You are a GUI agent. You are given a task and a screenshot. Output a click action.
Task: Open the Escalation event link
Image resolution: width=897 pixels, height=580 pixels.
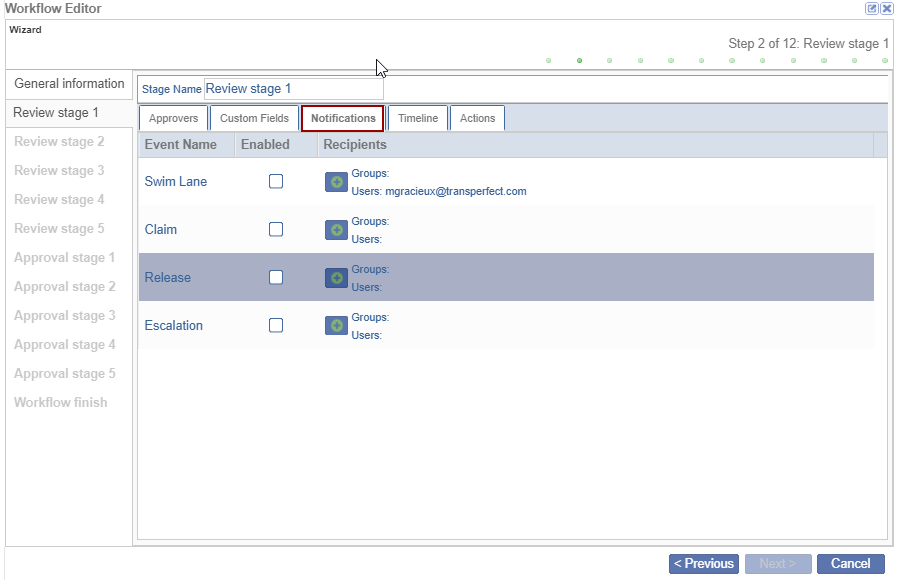[174, 325]
